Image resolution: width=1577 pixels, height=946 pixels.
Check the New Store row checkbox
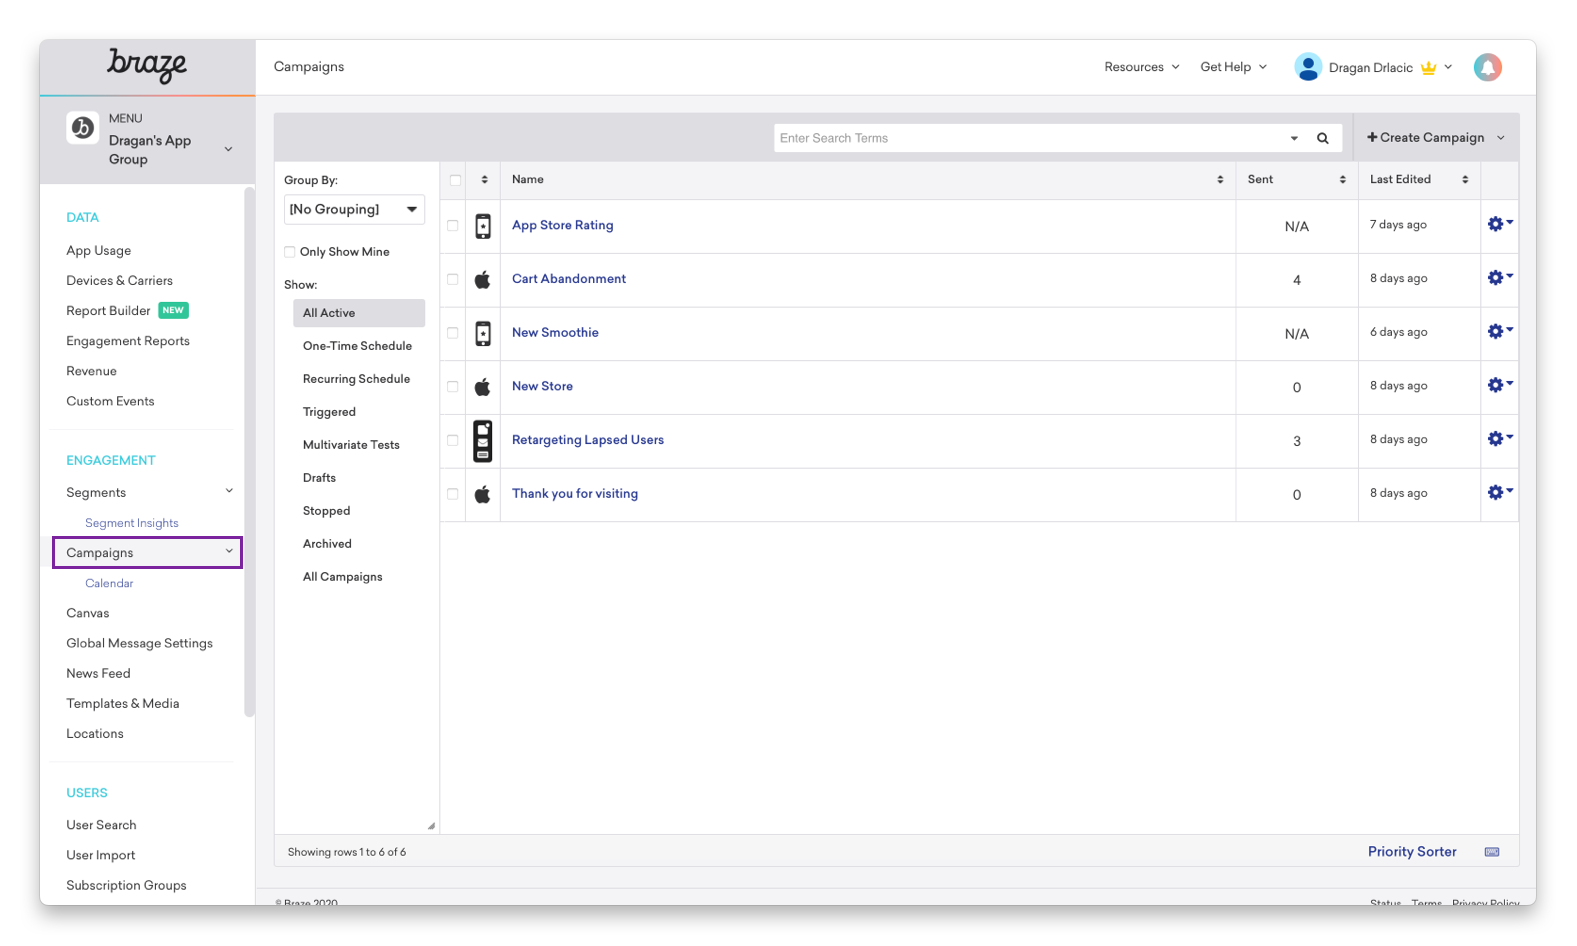coord(453,386)
